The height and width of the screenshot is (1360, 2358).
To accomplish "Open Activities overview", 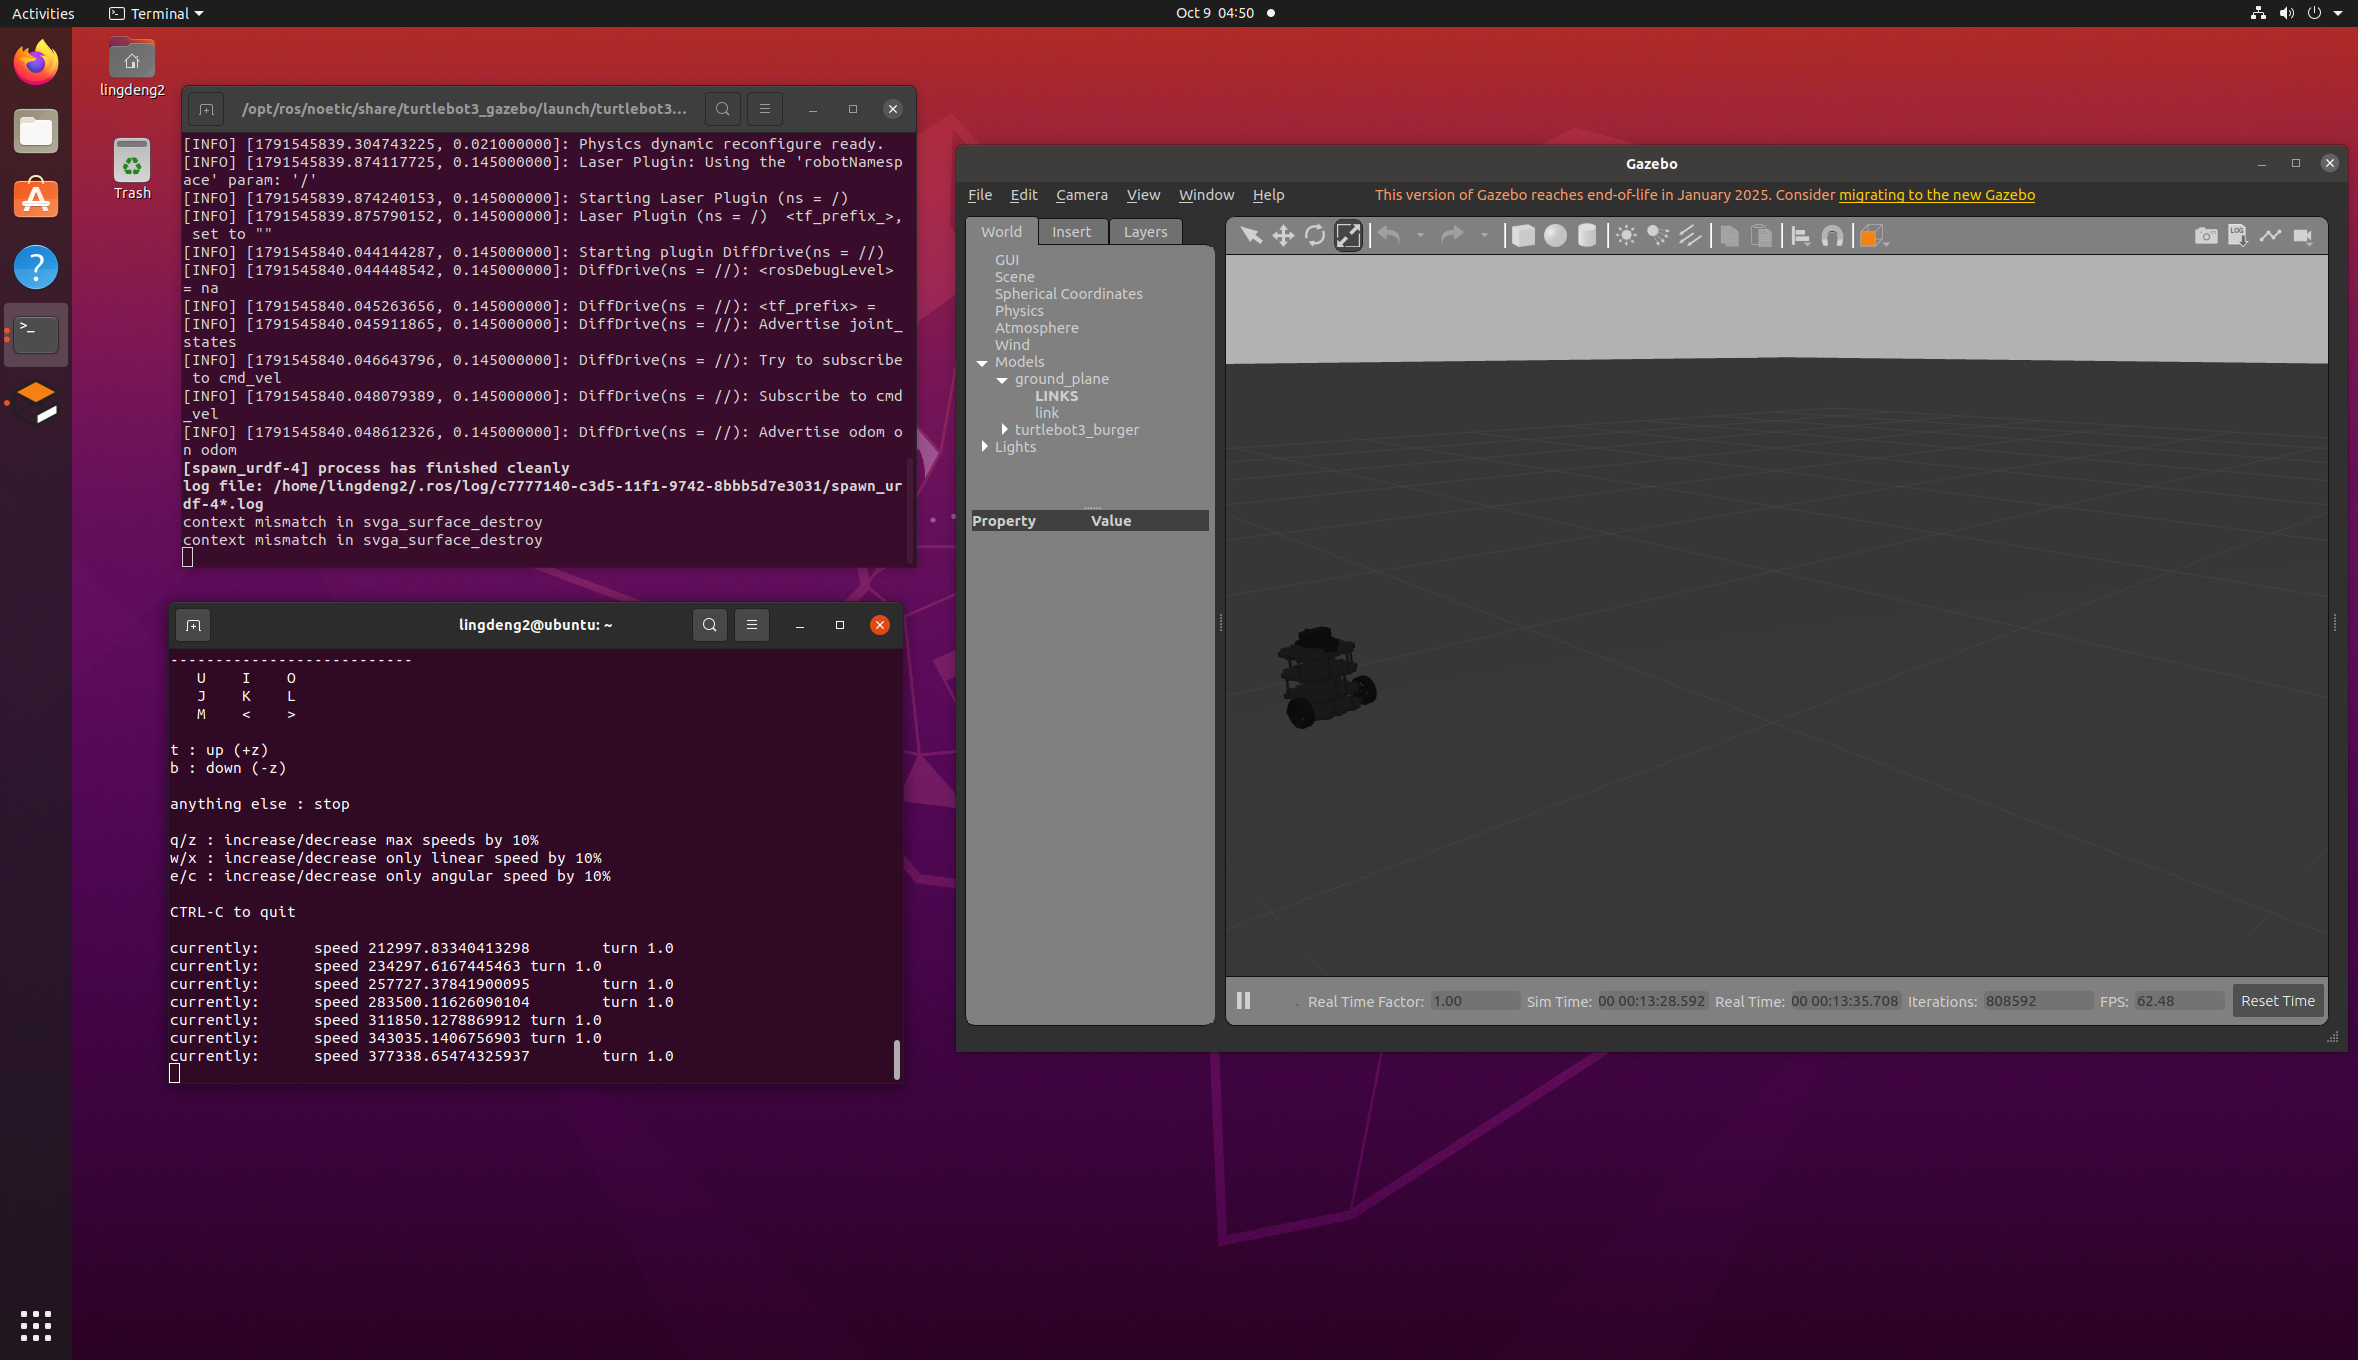I will 43,13.
